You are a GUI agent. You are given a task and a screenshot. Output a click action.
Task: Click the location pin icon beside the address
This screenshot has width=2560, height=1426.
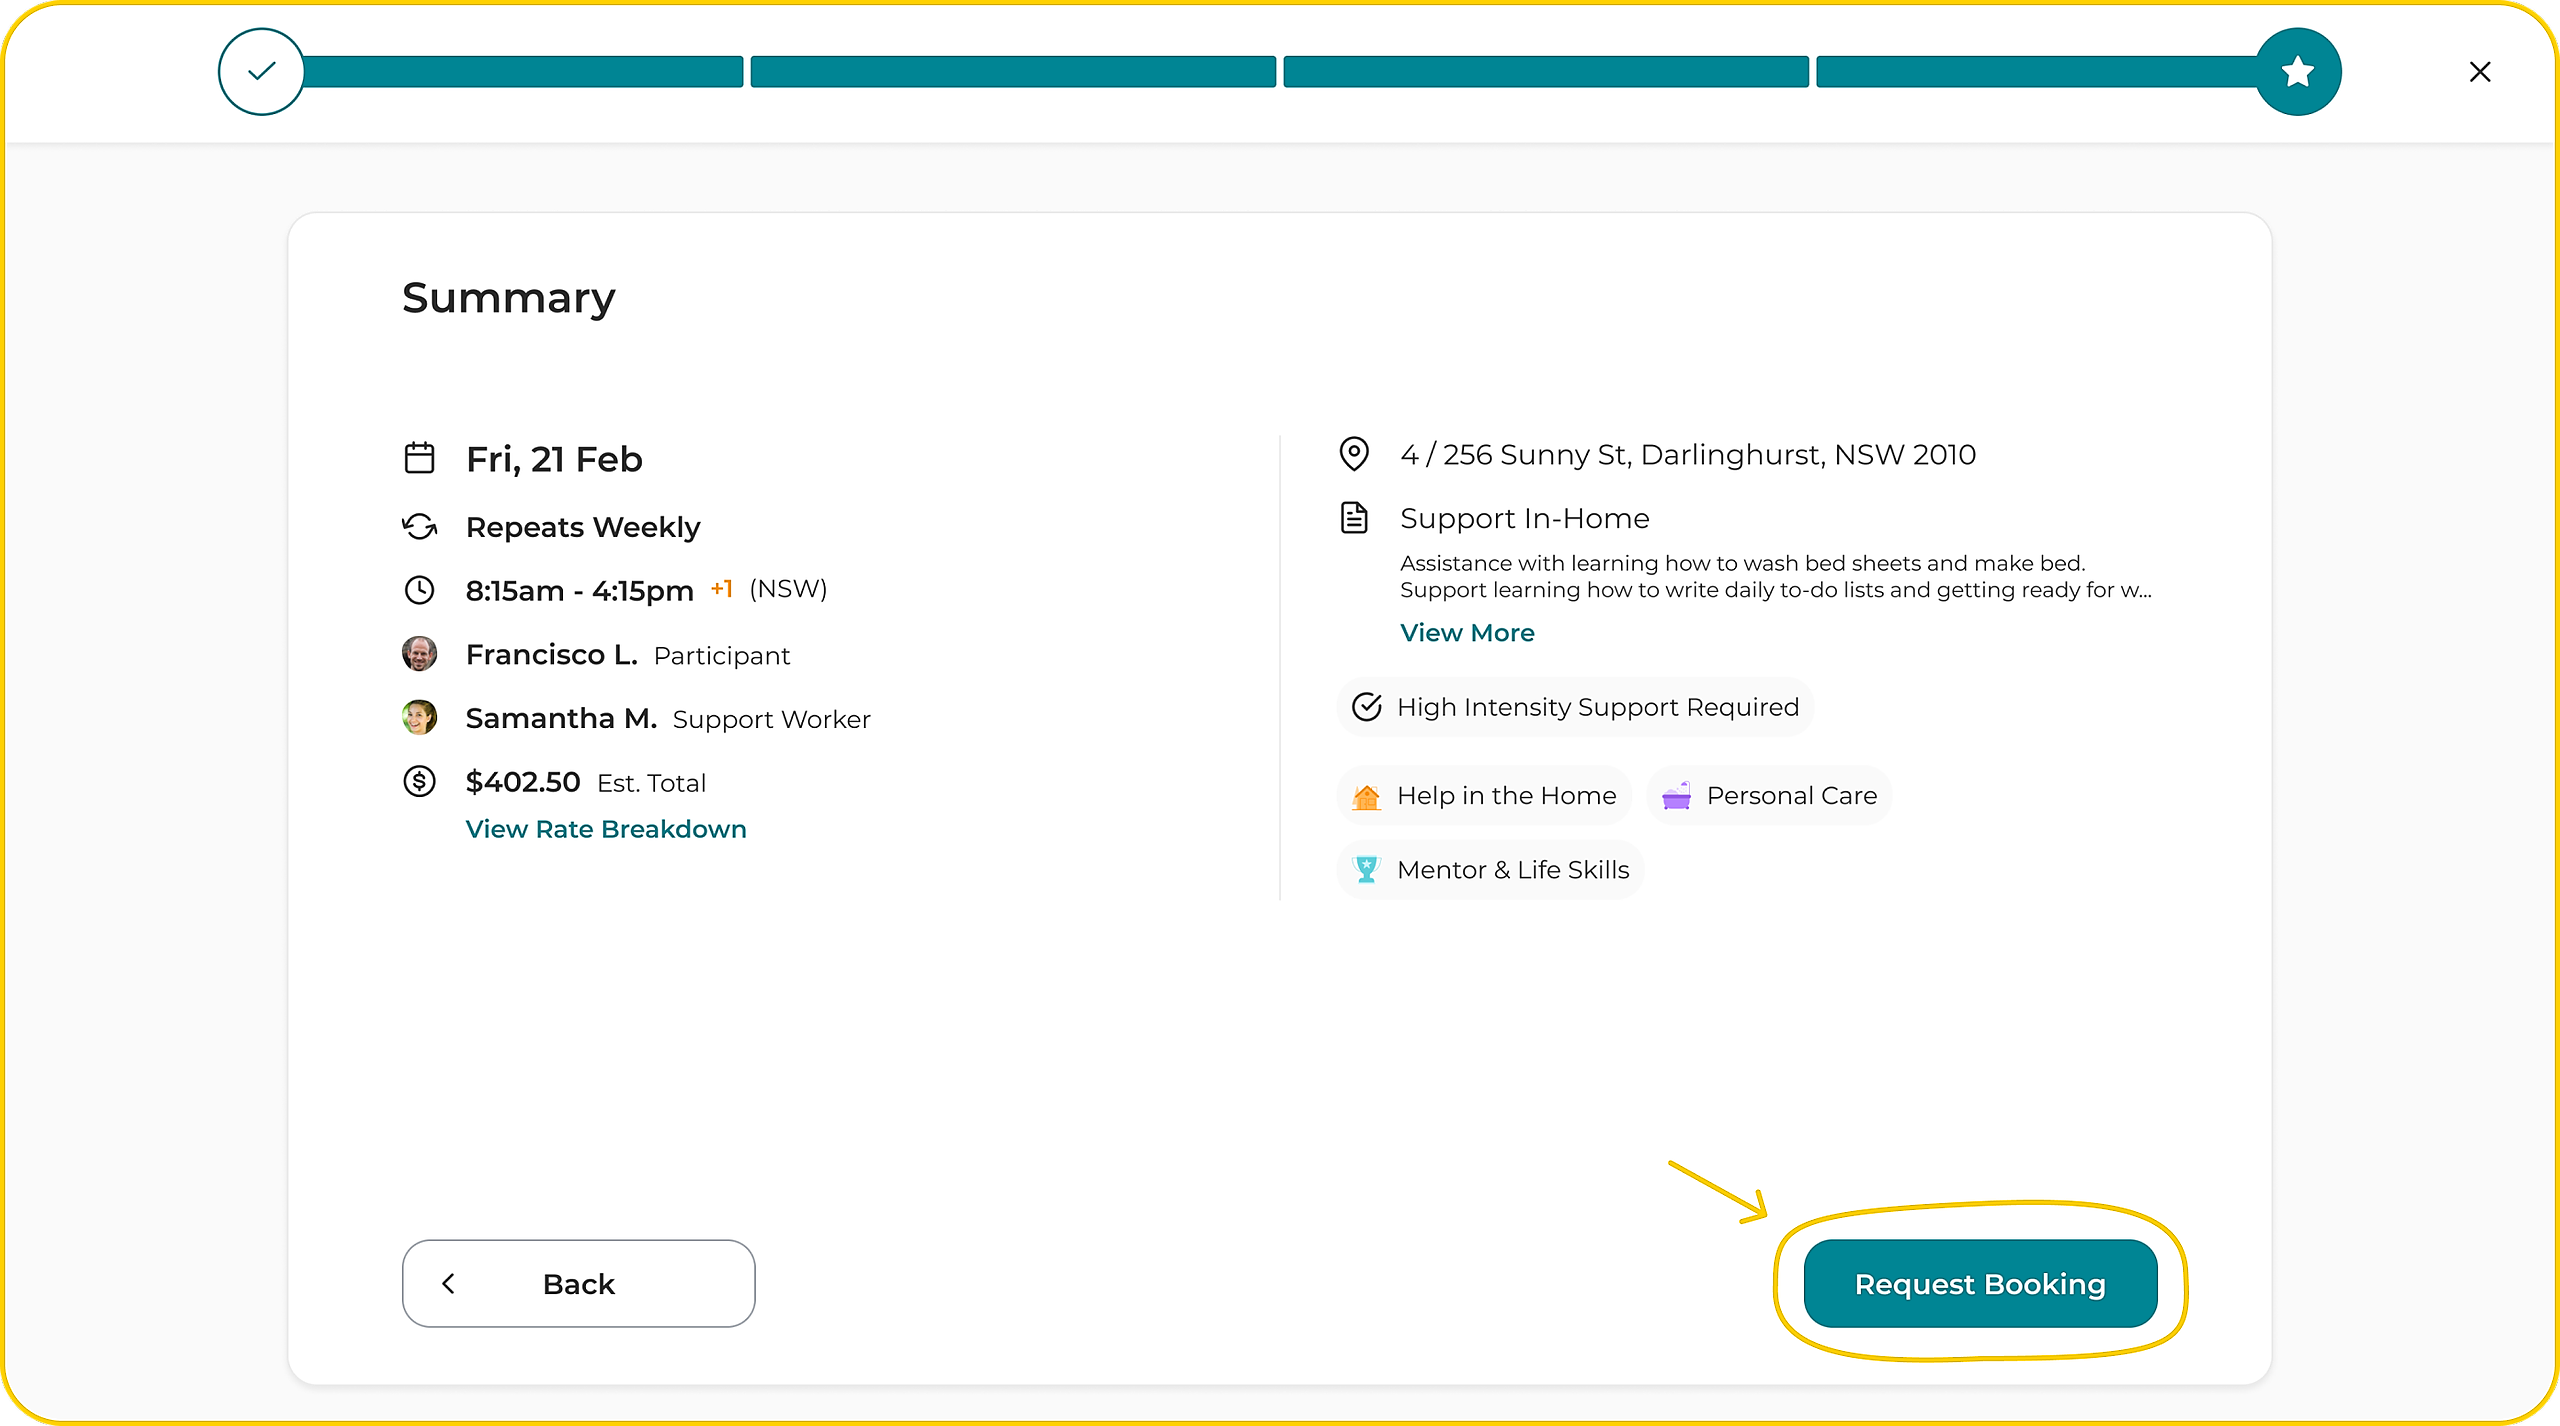tap(1354, 454)
